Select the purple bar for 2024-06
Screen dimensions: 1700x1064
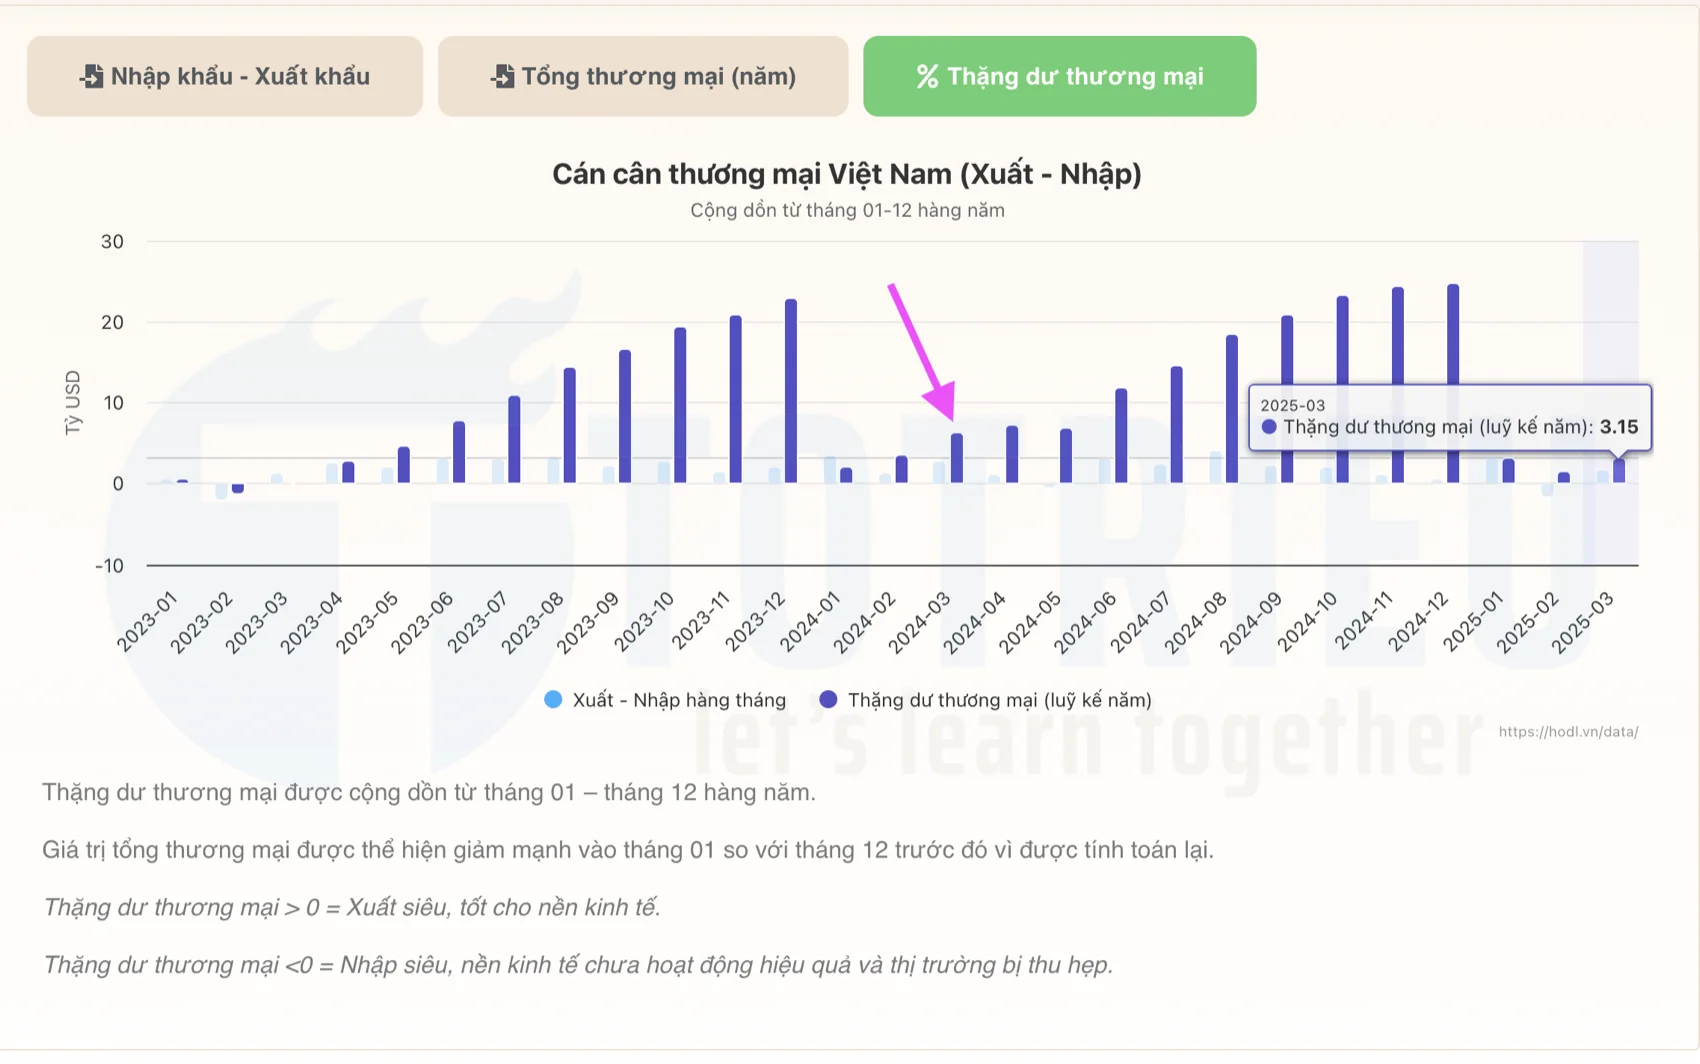pyautogui.click(x=1121, y=436)
